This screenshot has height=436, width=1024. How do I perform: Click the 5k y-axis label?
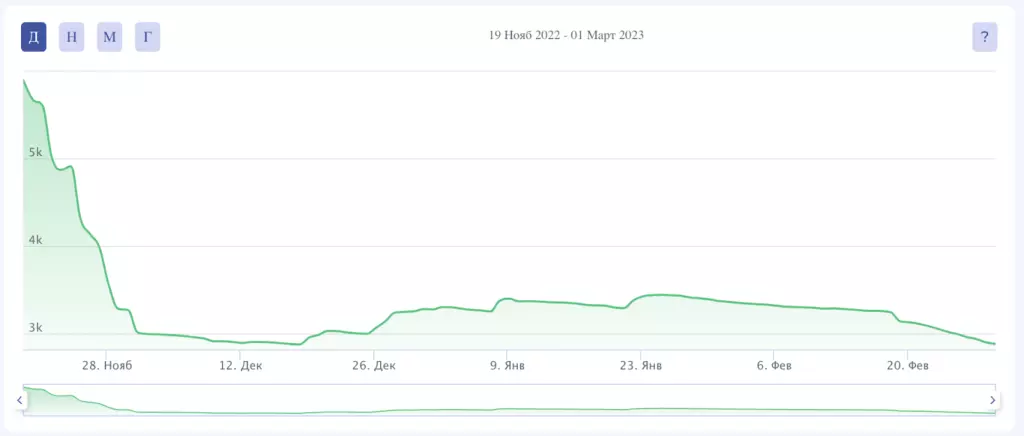coord(35,153)
